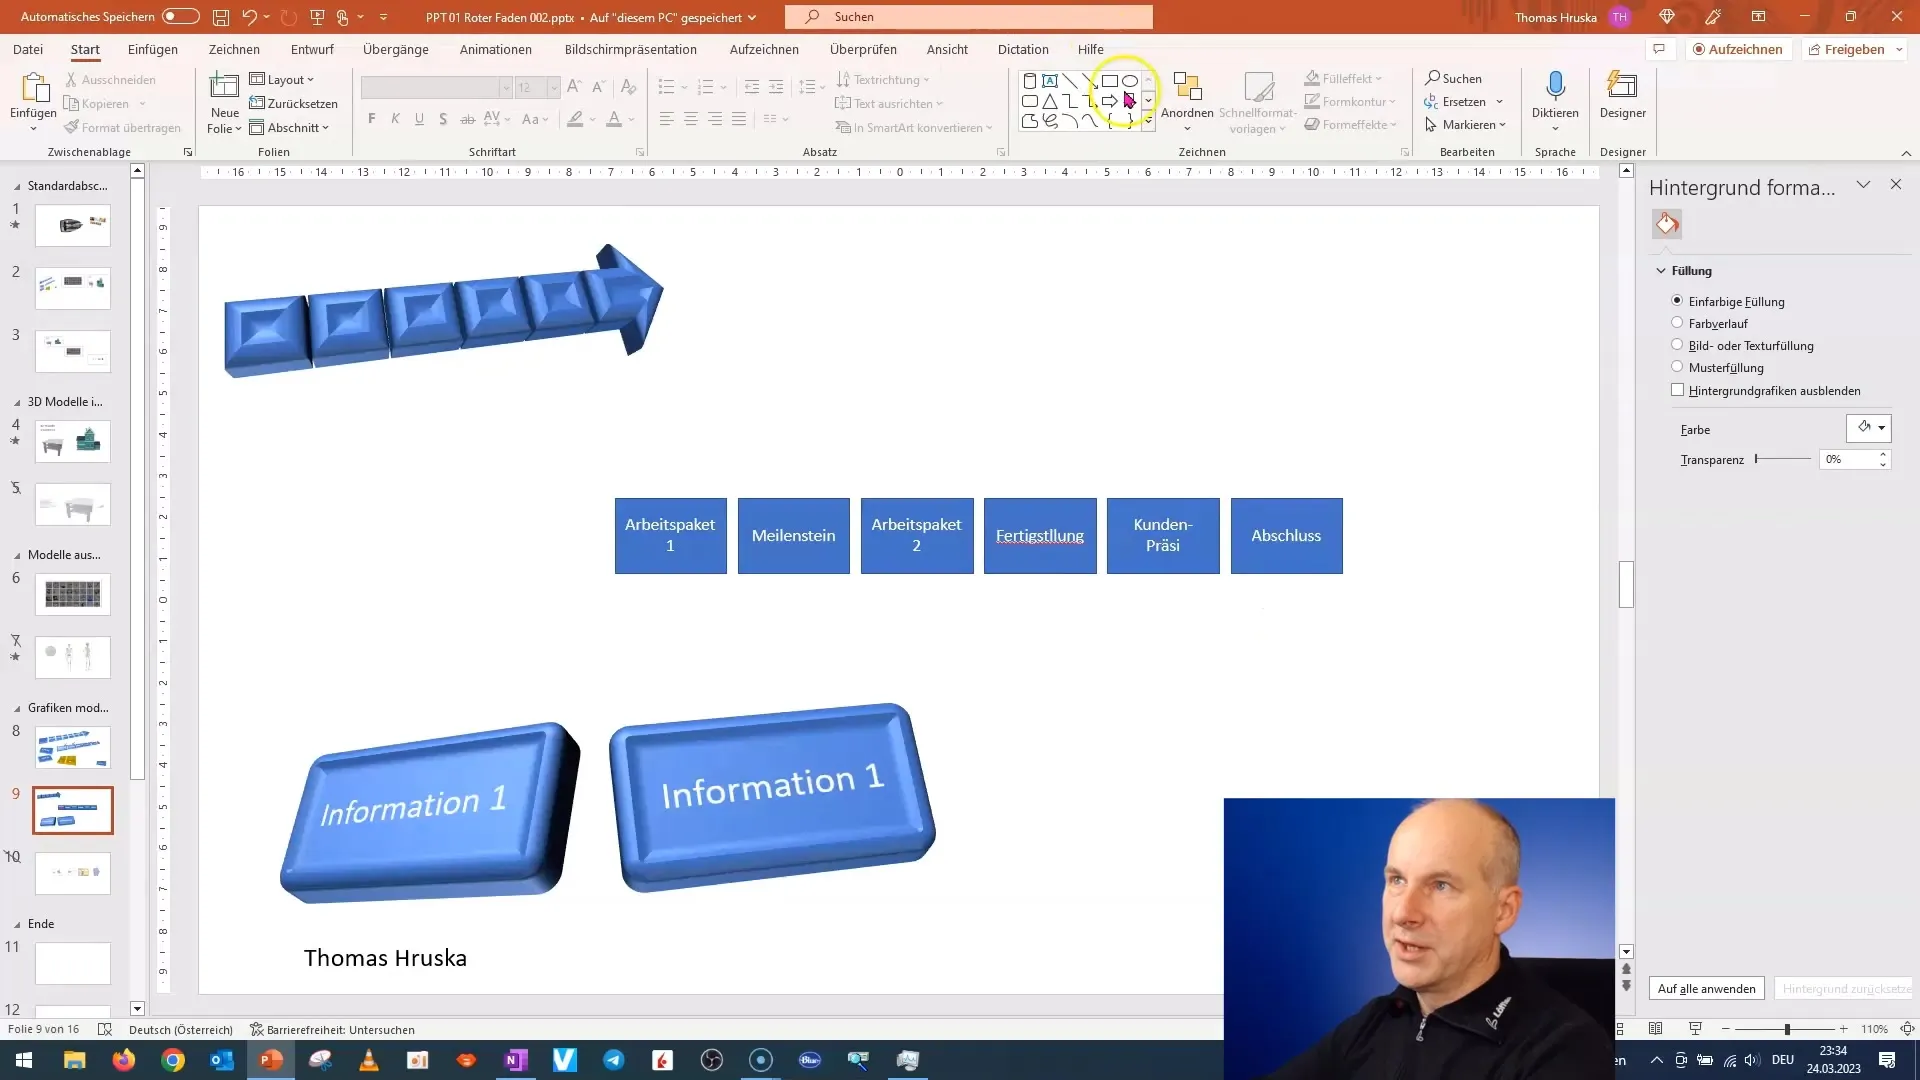The width and height of the screenshot is (1920, 1080).
Task: Open the Ansicht ribbon tab
Action: point(947,49)
